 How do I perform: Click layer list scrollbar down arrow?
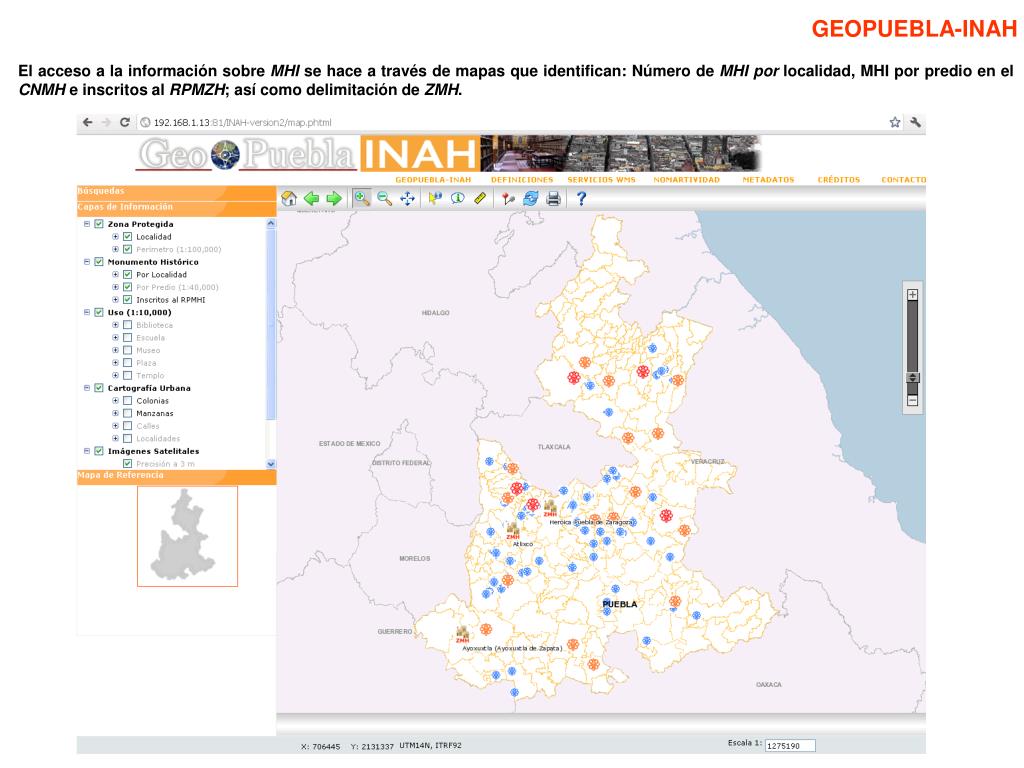pos(271,464)
